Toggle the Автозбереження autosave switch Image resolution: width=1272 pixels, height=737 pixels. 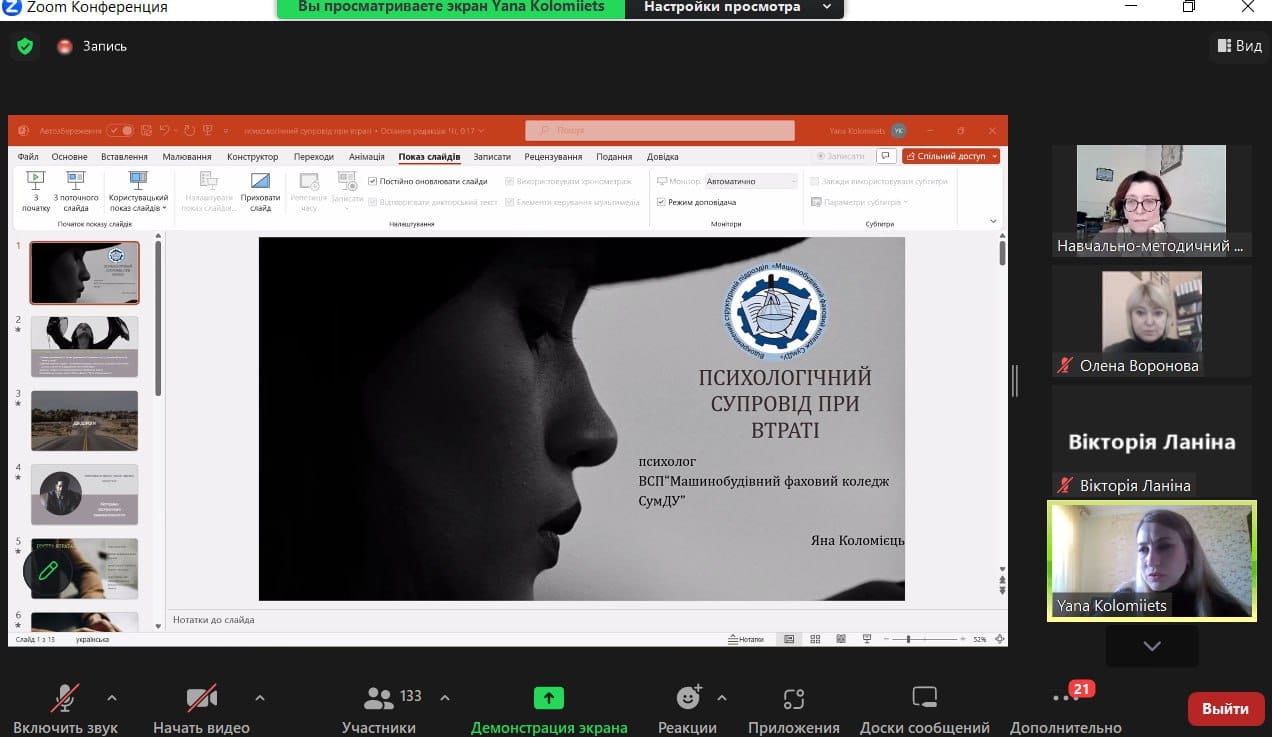coord(120,130)
